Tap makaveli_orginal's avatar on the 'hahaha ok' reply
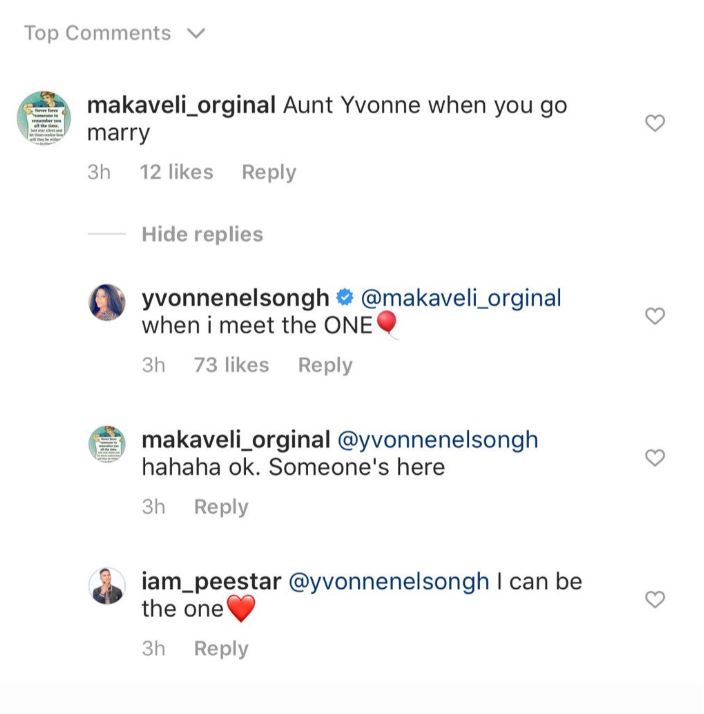This screenshot has height=714, width=704. click(107, 444)
